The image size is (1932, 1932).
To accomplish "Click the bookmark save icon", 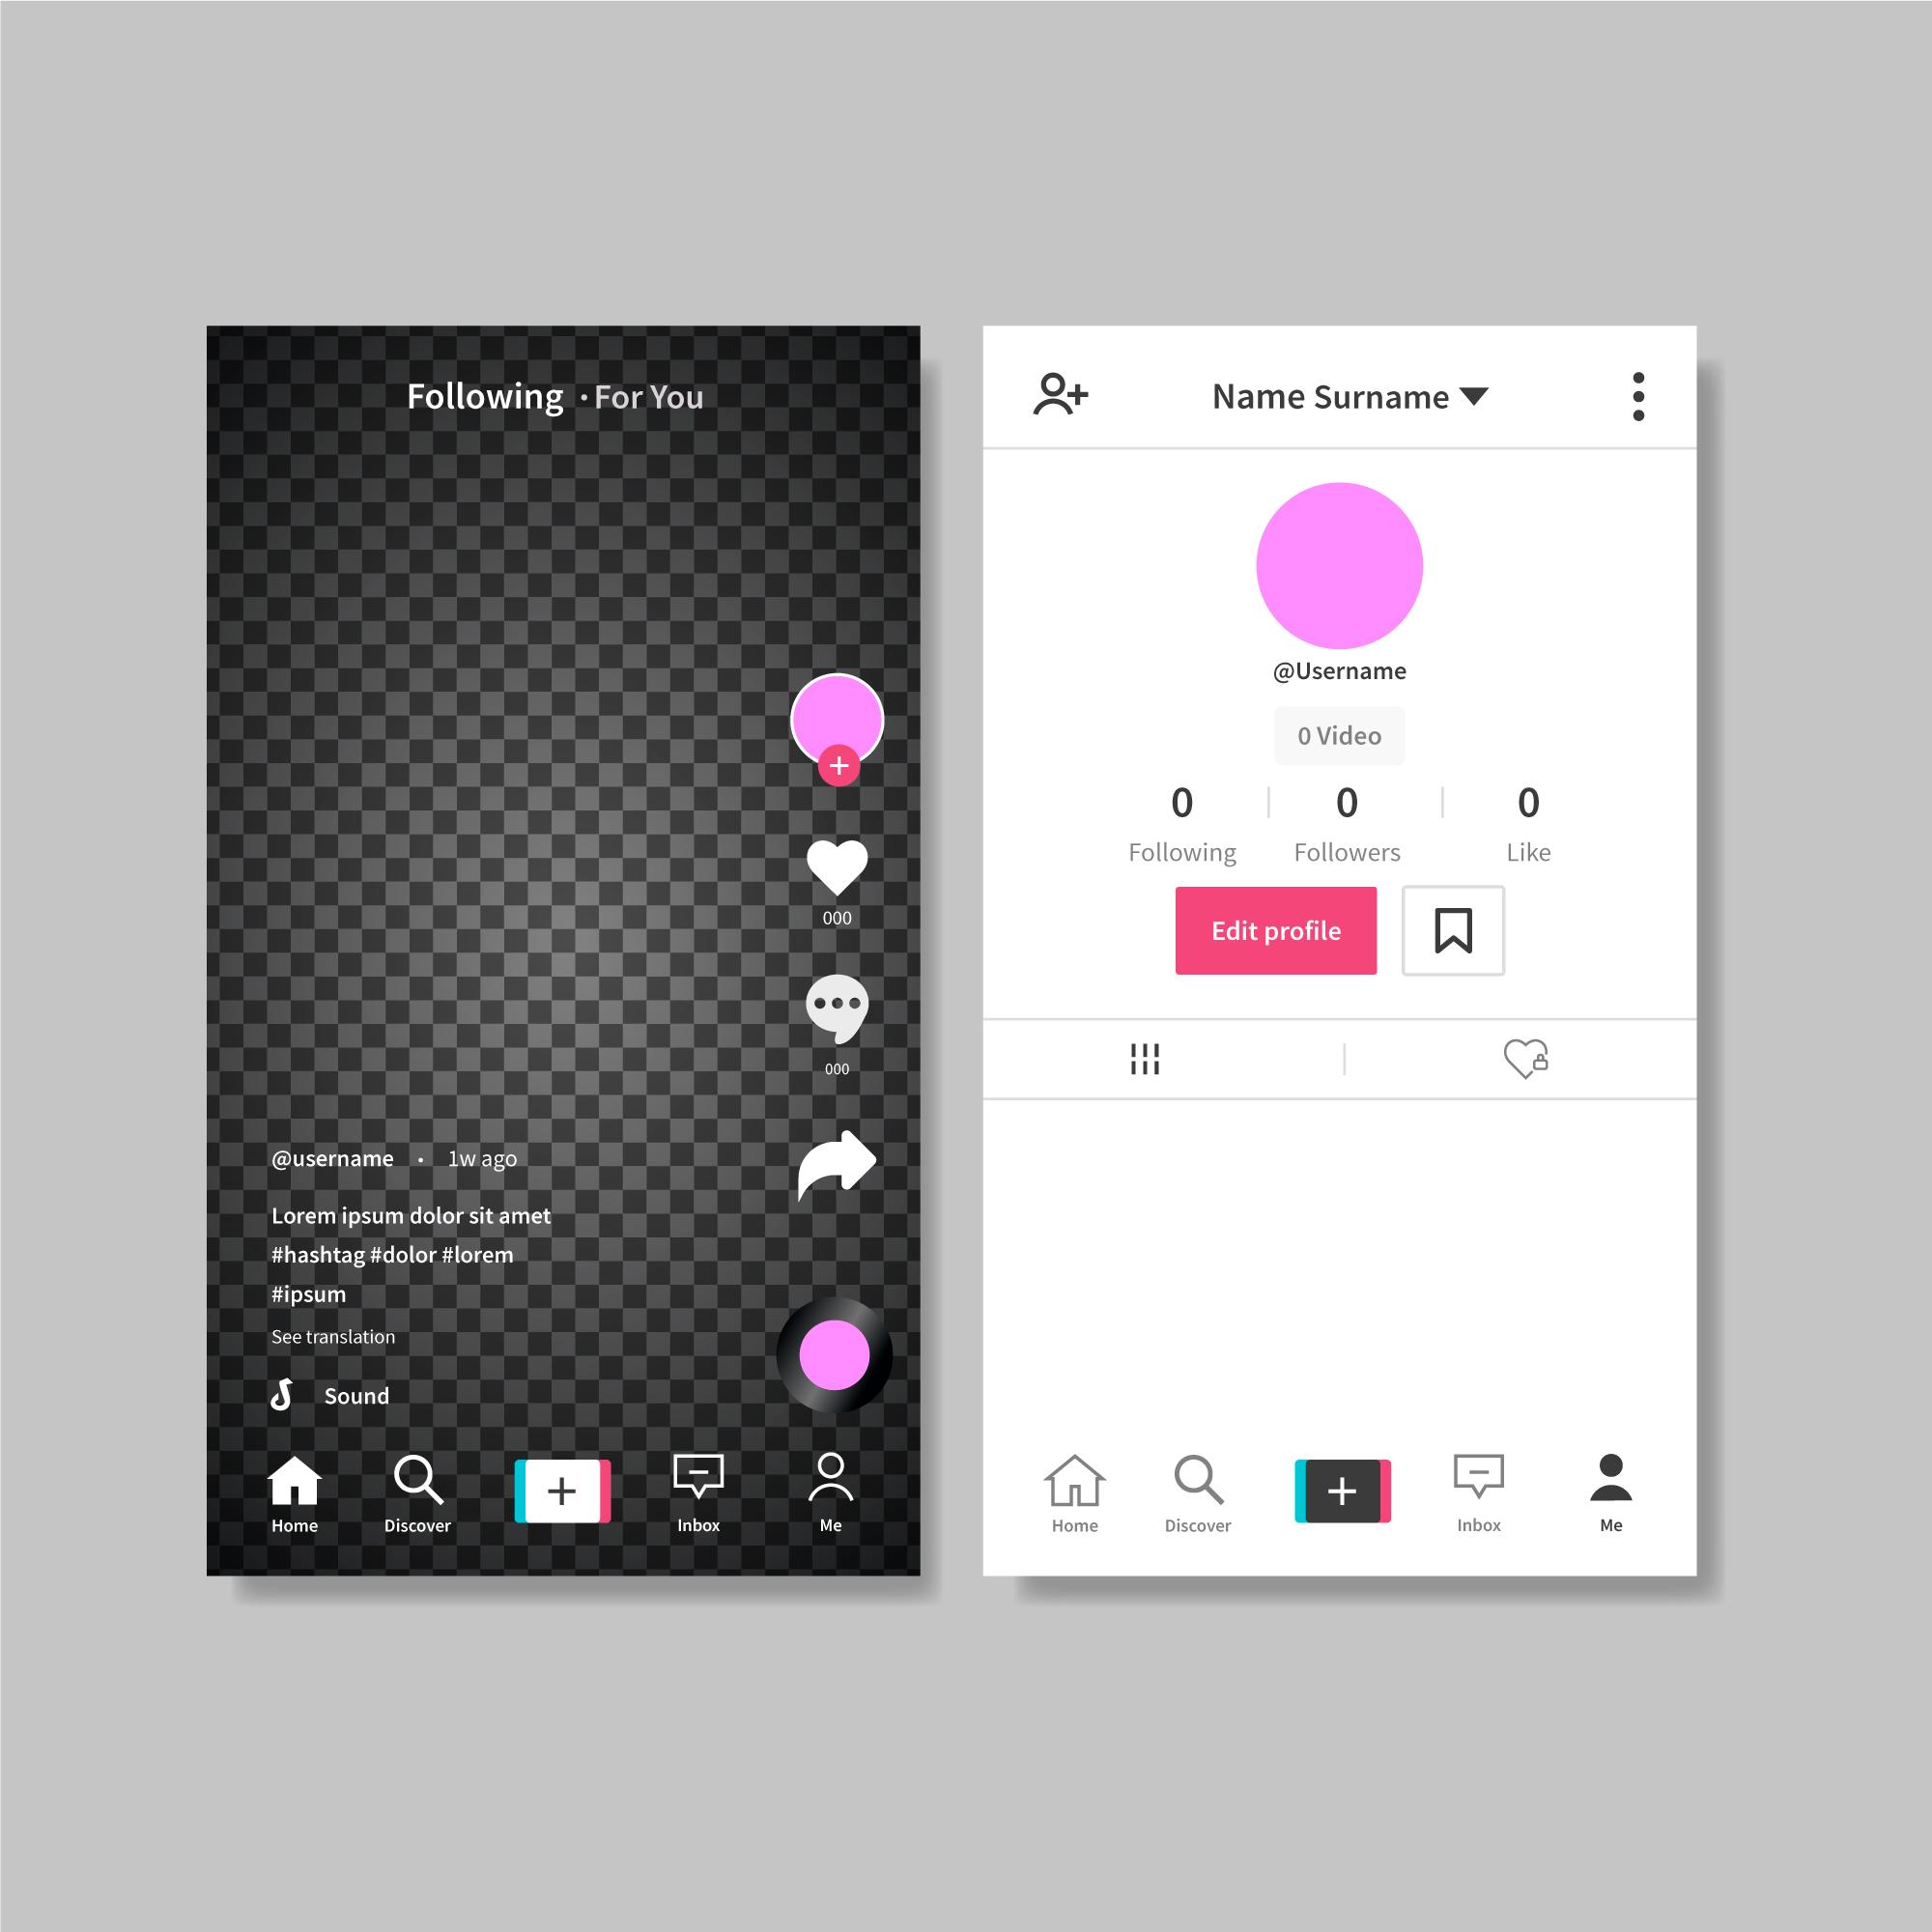I will coord(1458,929).
